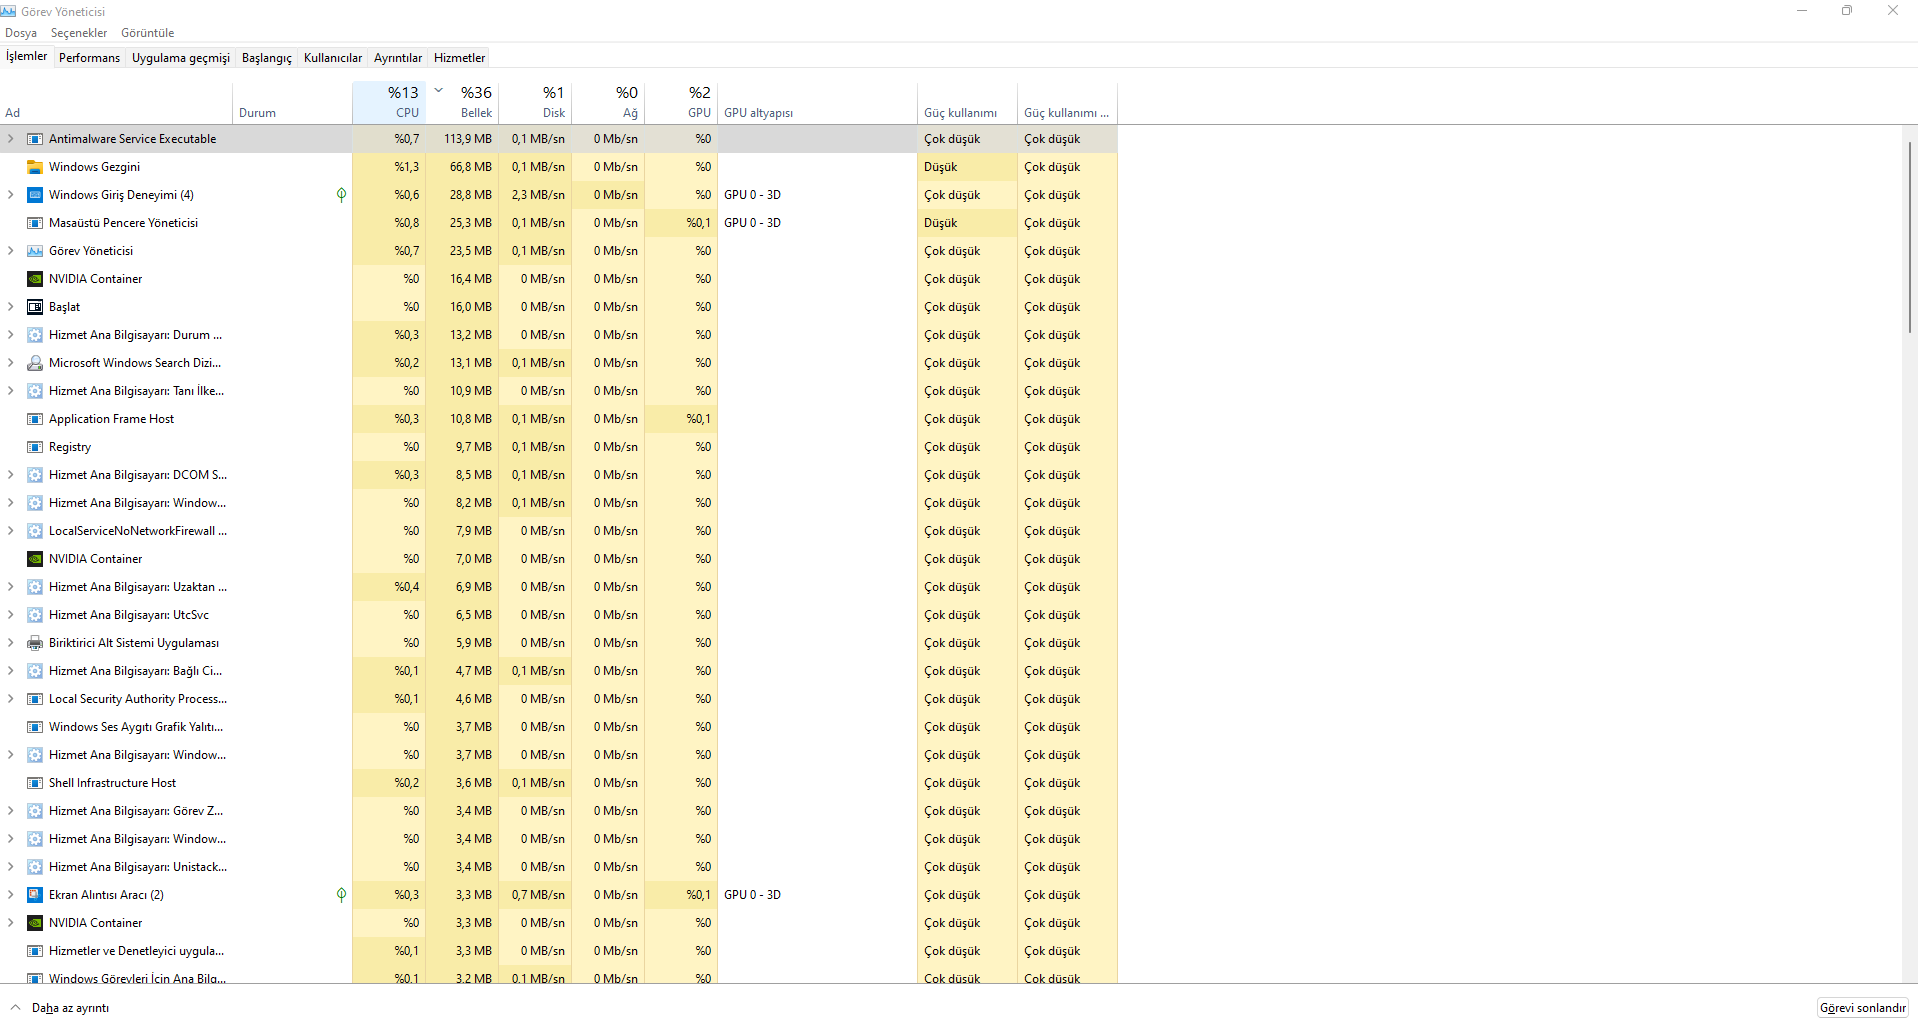Open the Dosya menu

(x=21, y=33)
